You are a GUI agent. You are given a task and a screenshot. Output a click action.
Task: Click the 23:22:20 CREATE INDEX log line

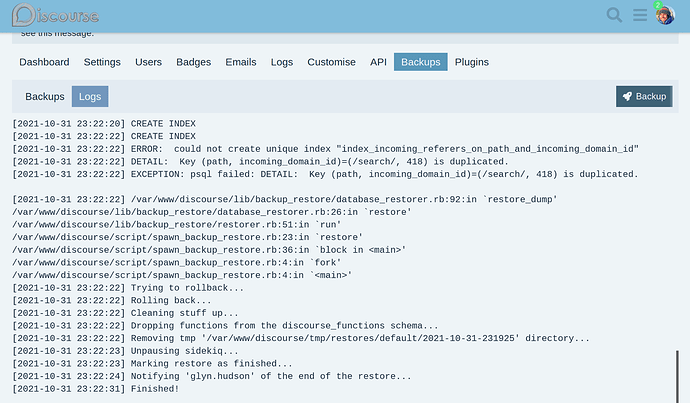coord(104,124)
